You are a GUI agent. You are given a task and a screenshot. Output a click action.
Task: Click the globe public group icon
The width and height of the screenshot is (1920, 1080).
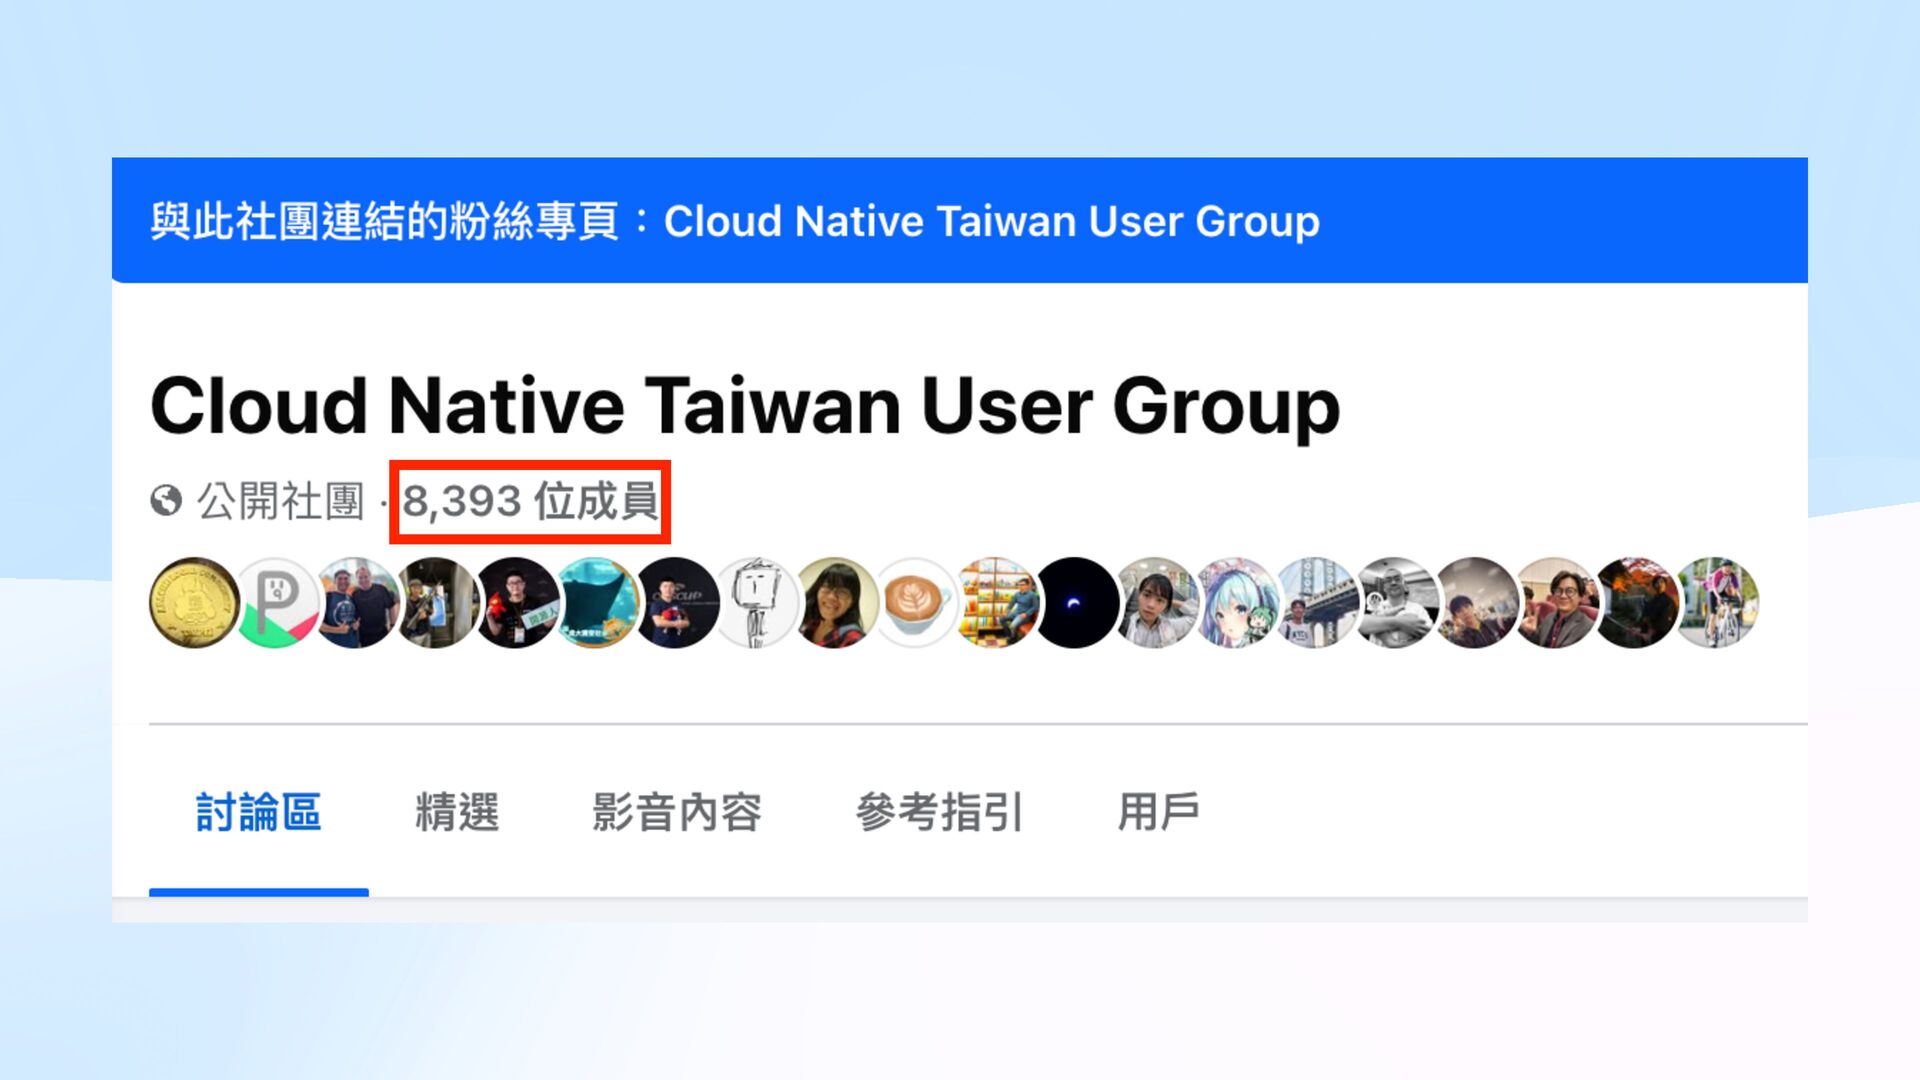[166, 500]
